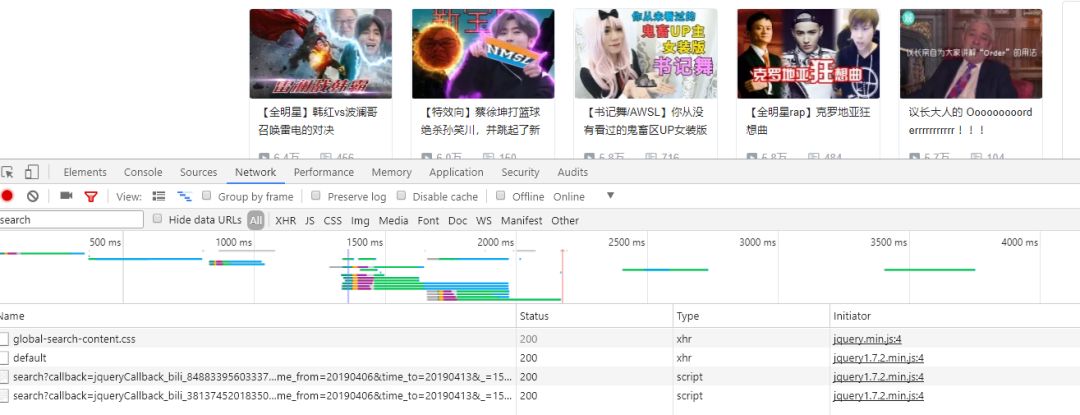Image resolution: width=1080 pixels, height=415 pixels.
Task: Select the overview waterfall view icon
Action: pos(185,196)
